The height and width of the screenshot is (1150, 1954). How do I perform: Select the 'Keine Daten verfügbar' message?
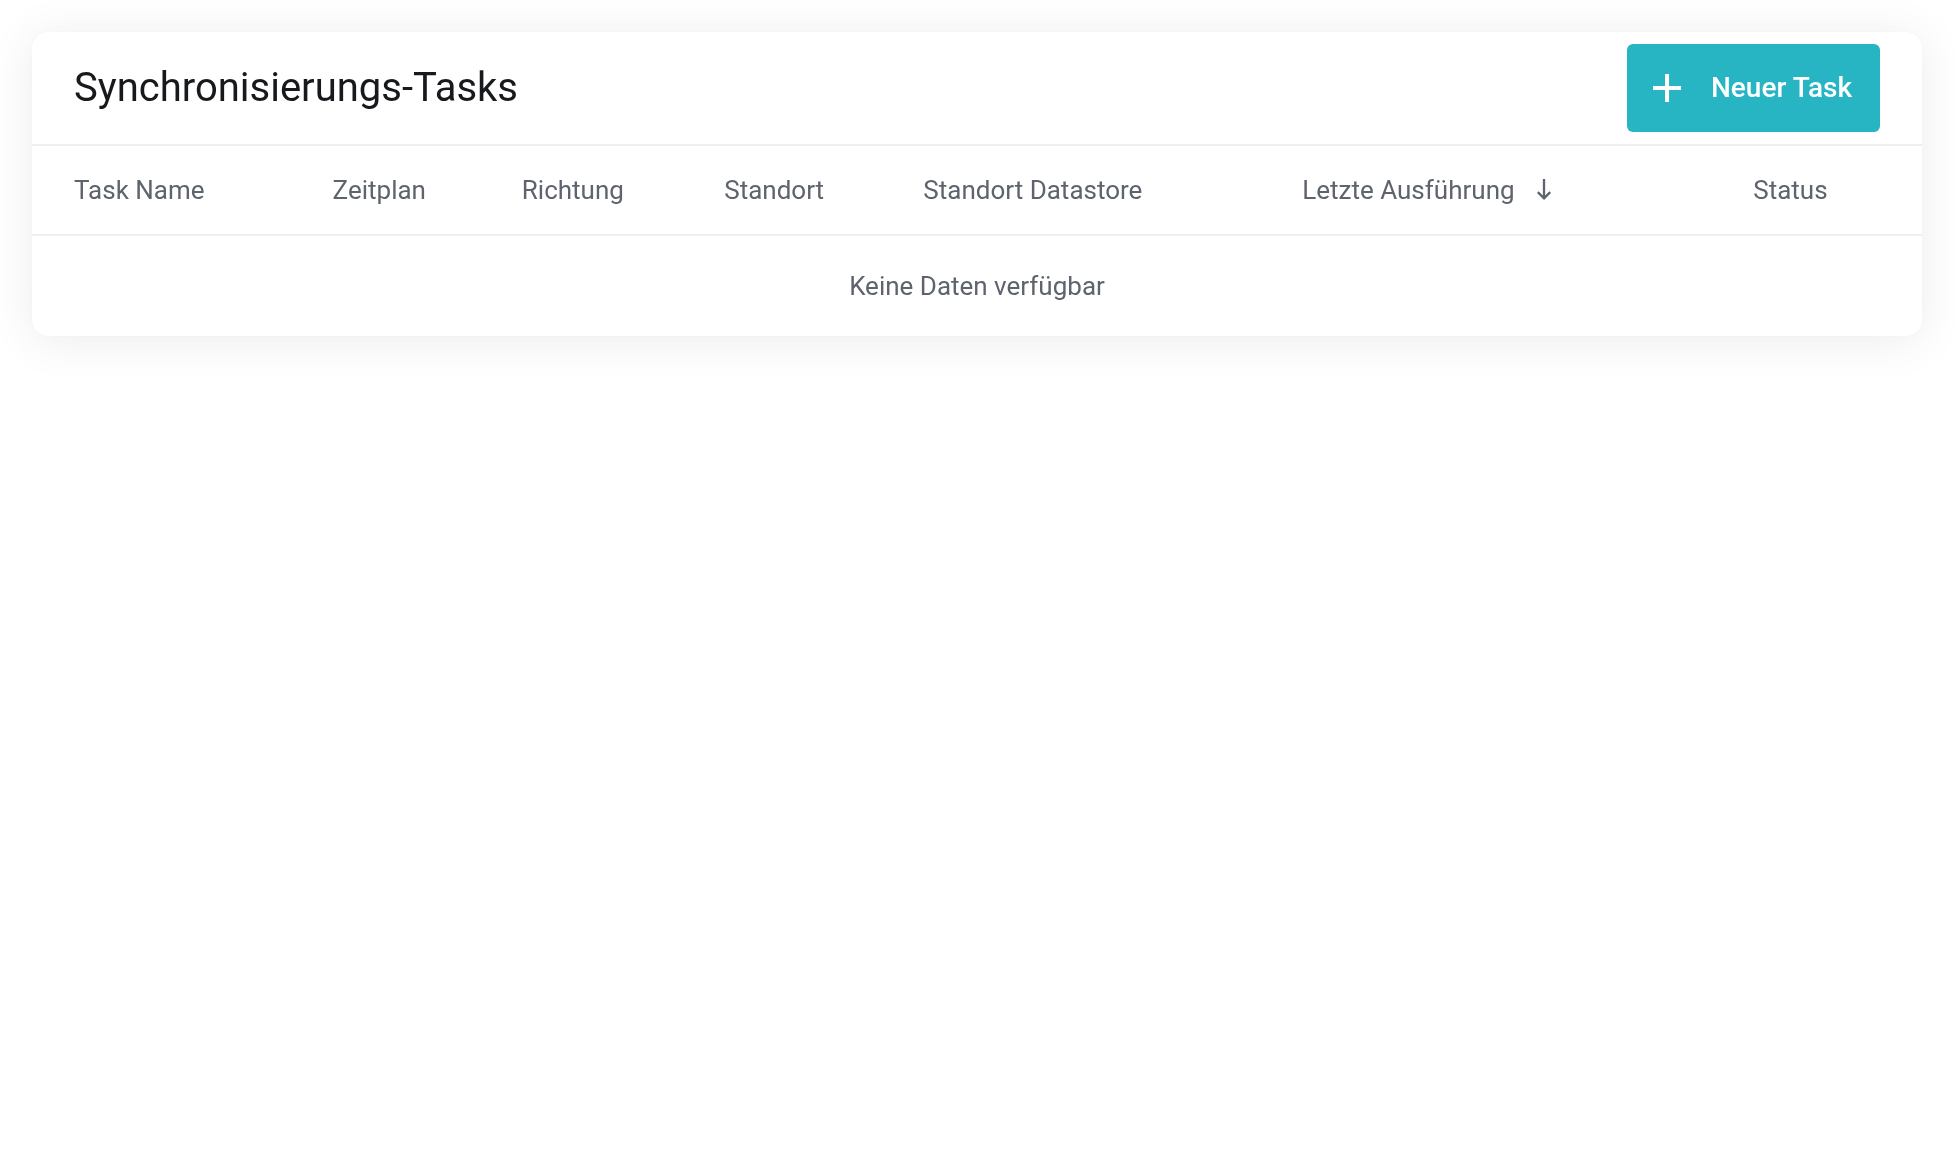(x=976, y=286)
